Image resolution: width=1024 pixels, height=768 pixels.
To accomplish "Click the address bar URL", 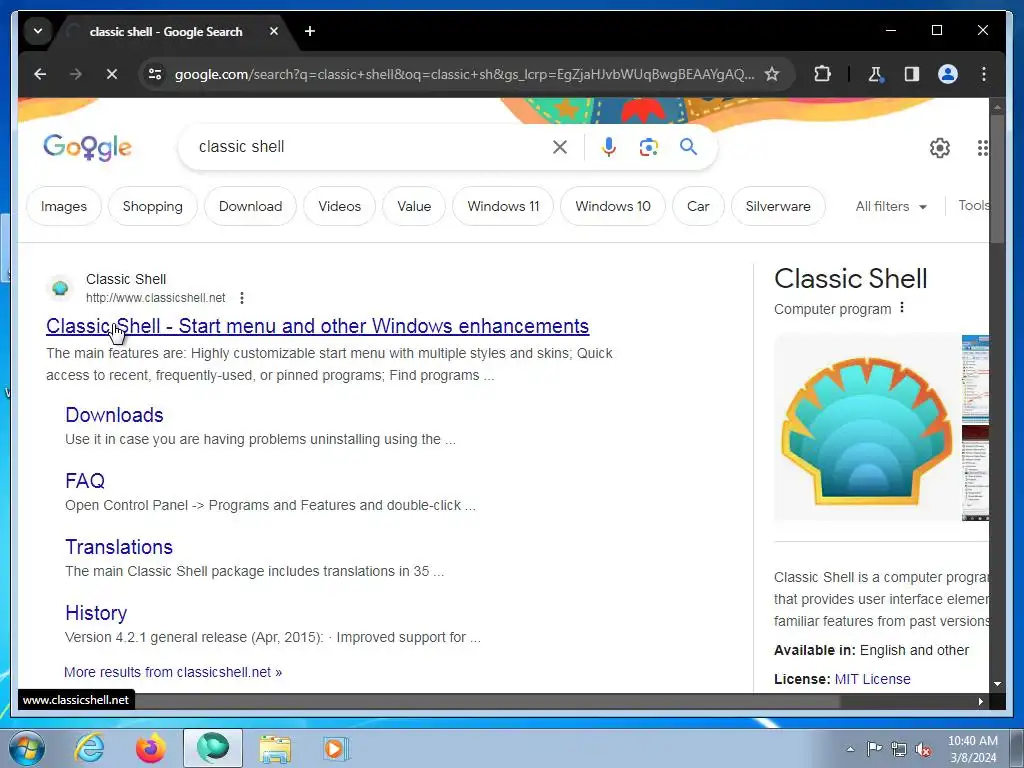I will (464, 74).
